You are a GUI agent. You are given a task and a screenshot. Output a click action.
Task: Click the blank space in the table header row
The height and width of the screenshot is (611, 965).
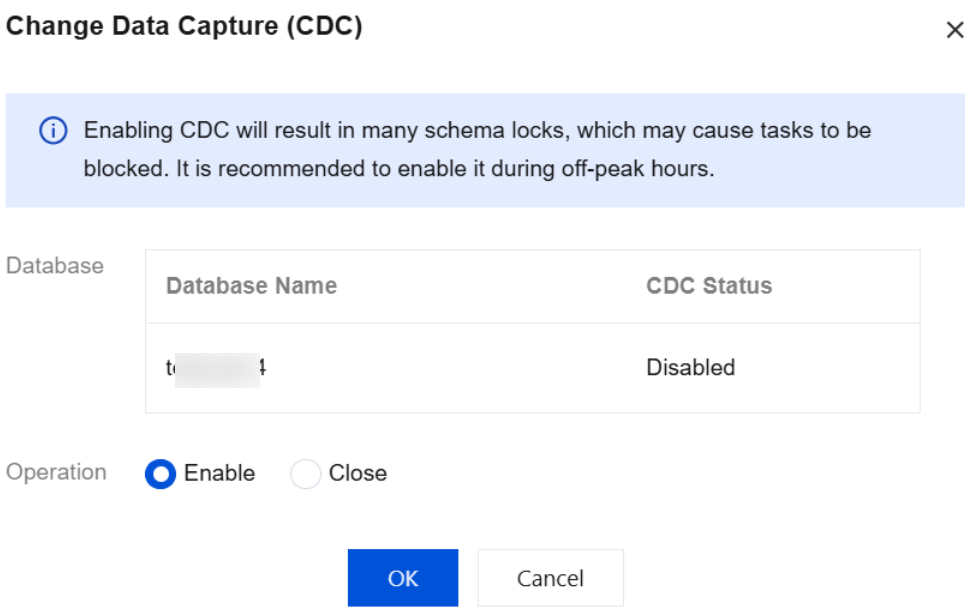pos(490,286)
